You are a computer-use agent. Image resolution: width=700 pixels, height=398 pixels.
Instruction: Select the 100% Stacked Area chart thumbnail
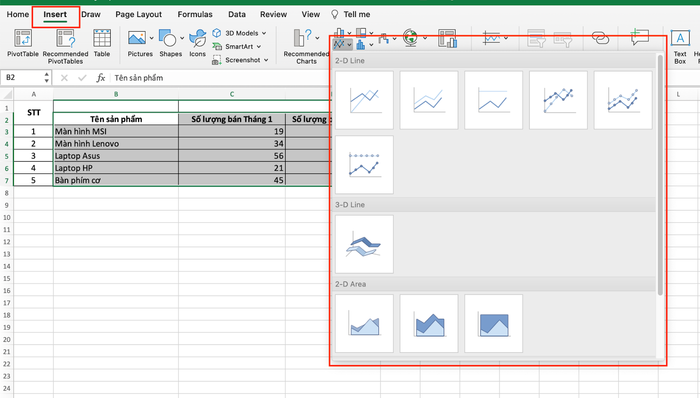(493, 323)
